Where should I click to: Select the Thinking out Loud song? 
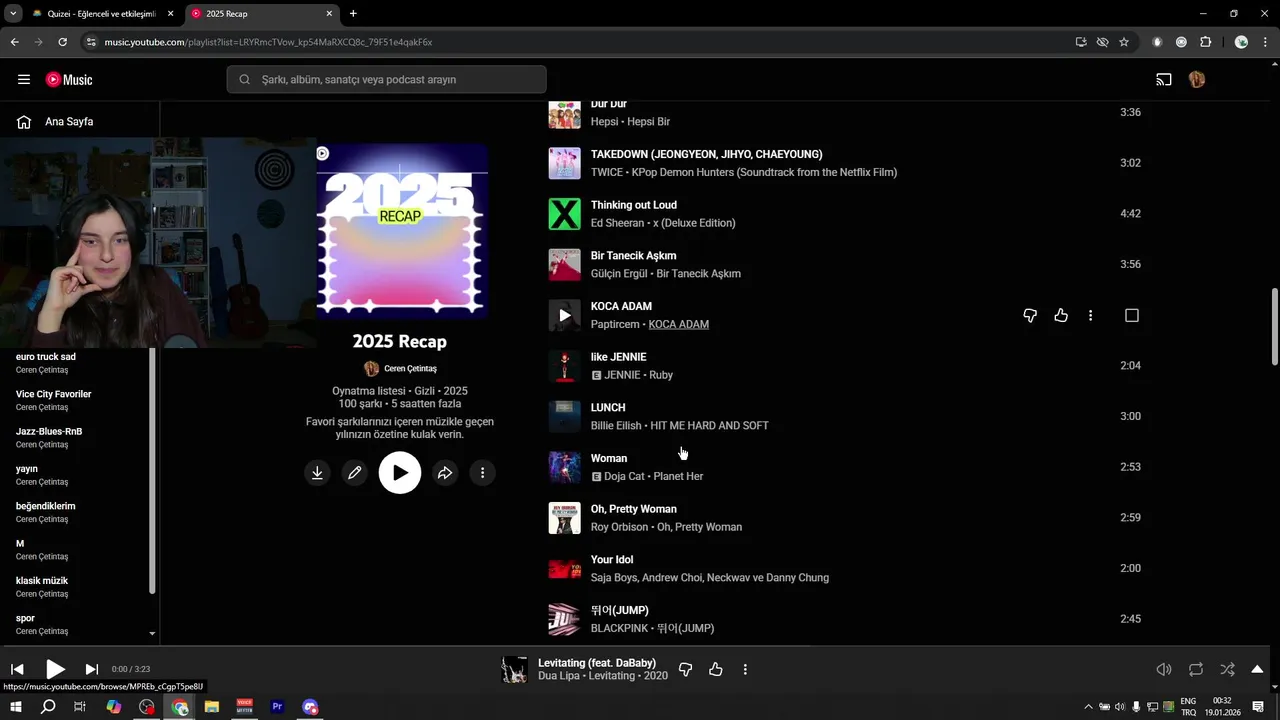pyautogui.click(x=633, y=205)
